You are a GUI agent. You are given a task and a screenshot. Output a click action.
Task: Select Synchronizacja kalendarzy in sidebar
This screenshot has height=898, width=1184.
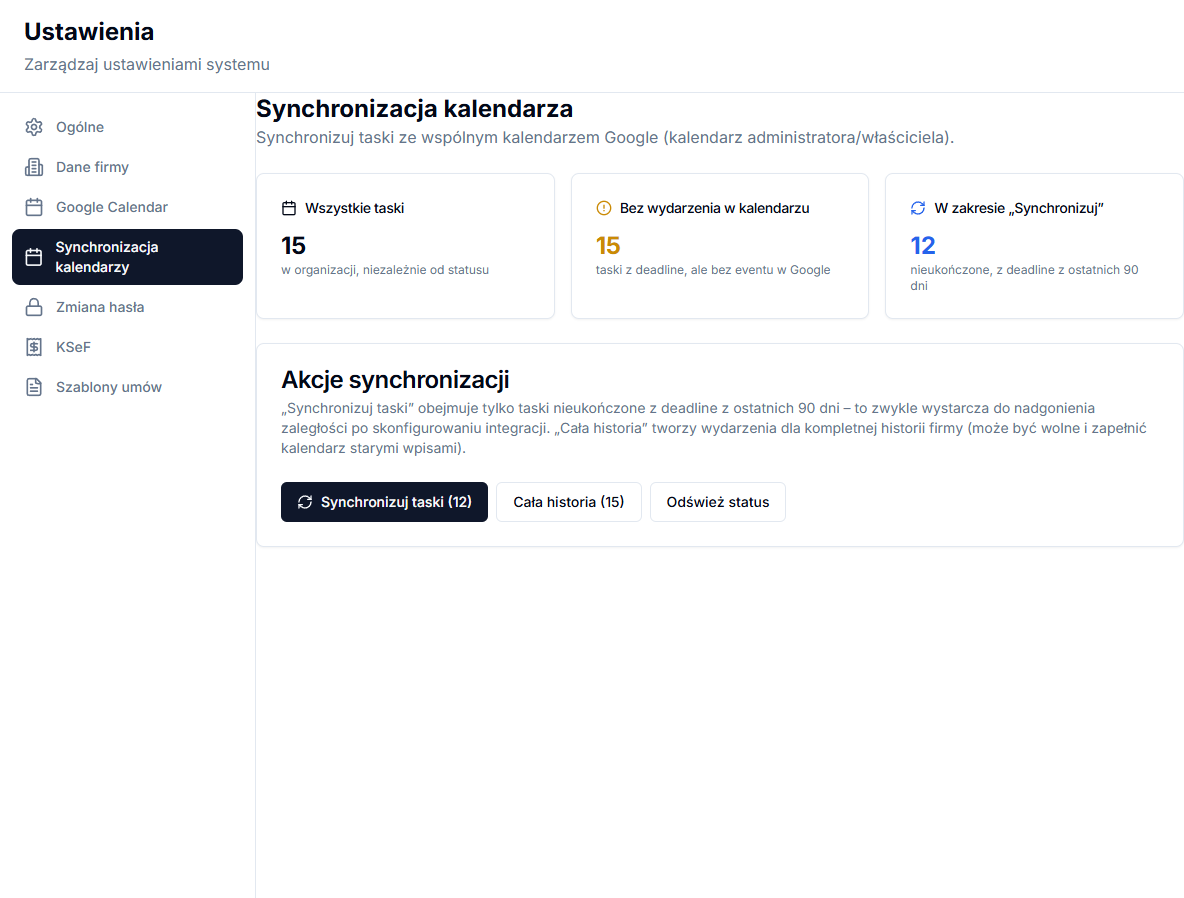pyautogui.click(x=128, y=257)
